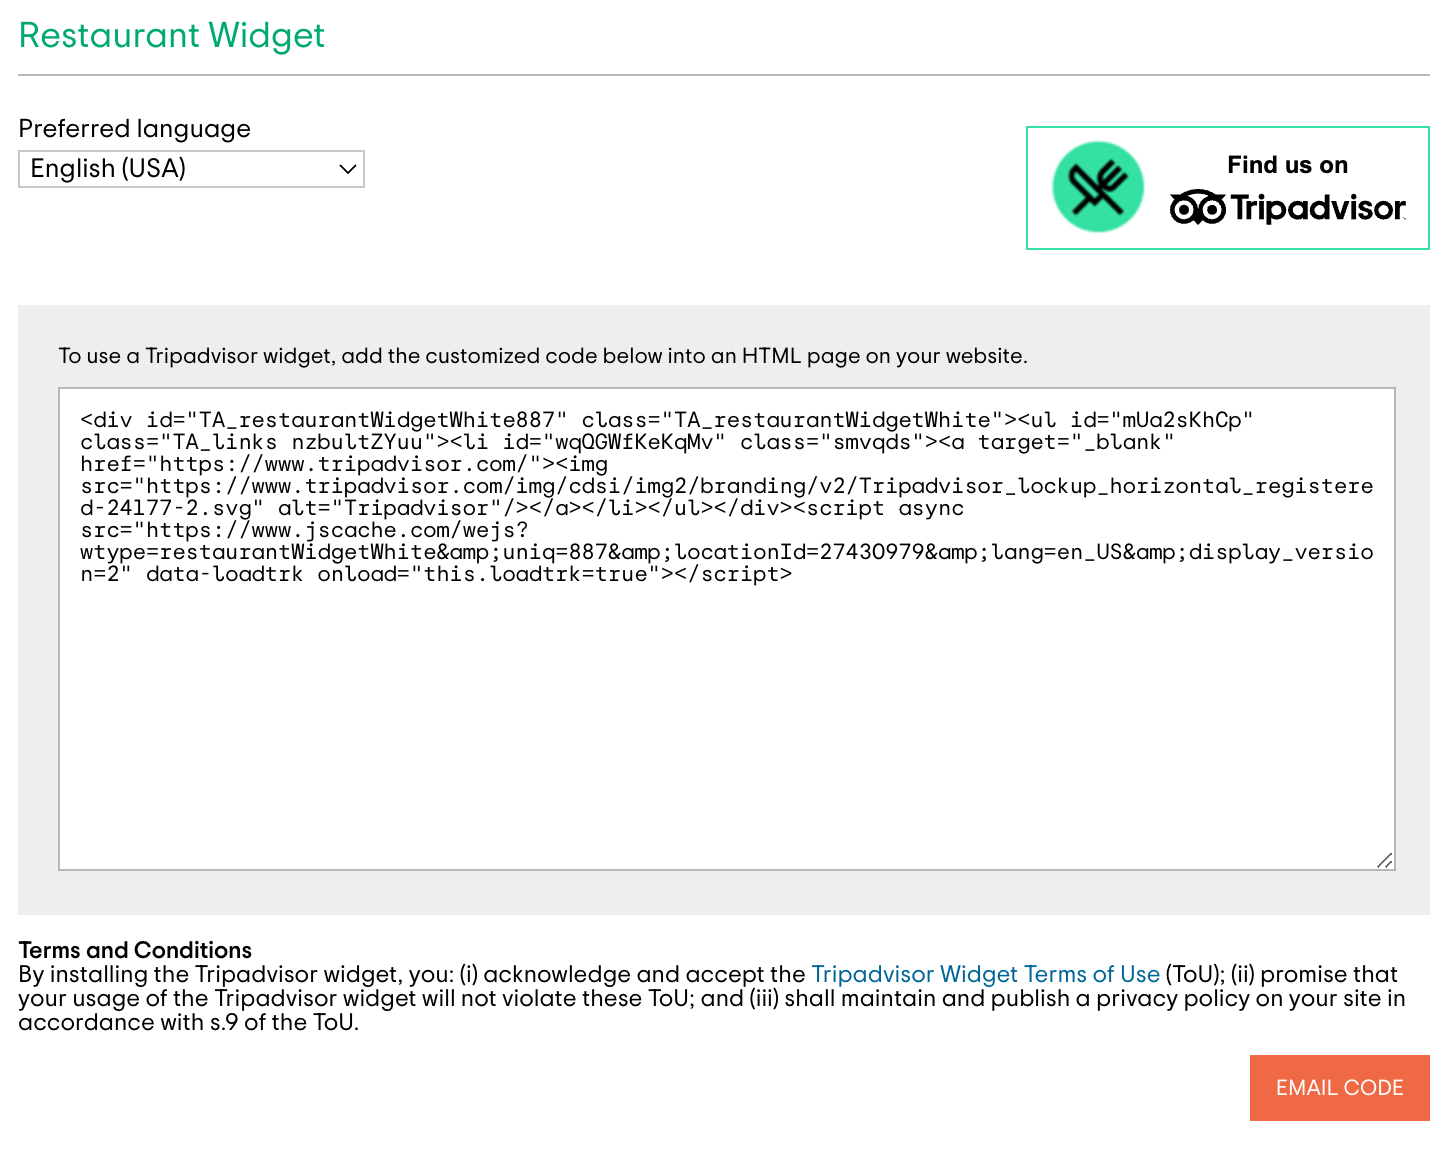
Task: Click the Preferred language label
Action: (135, 129)
